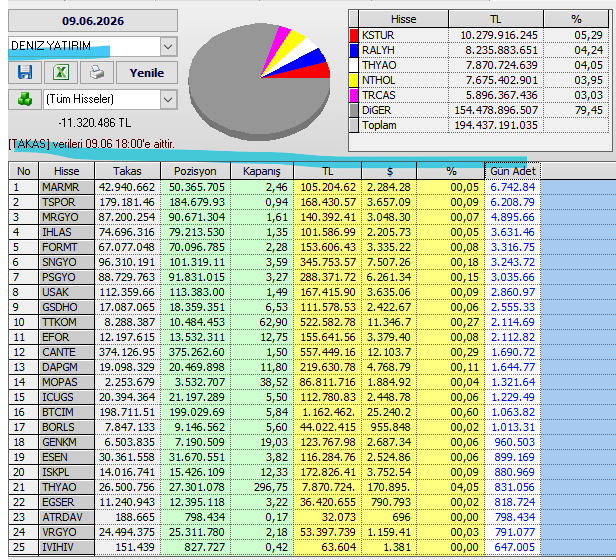
Task: Select the MRGYO stock cell
Action: click(x=67, y=217)
